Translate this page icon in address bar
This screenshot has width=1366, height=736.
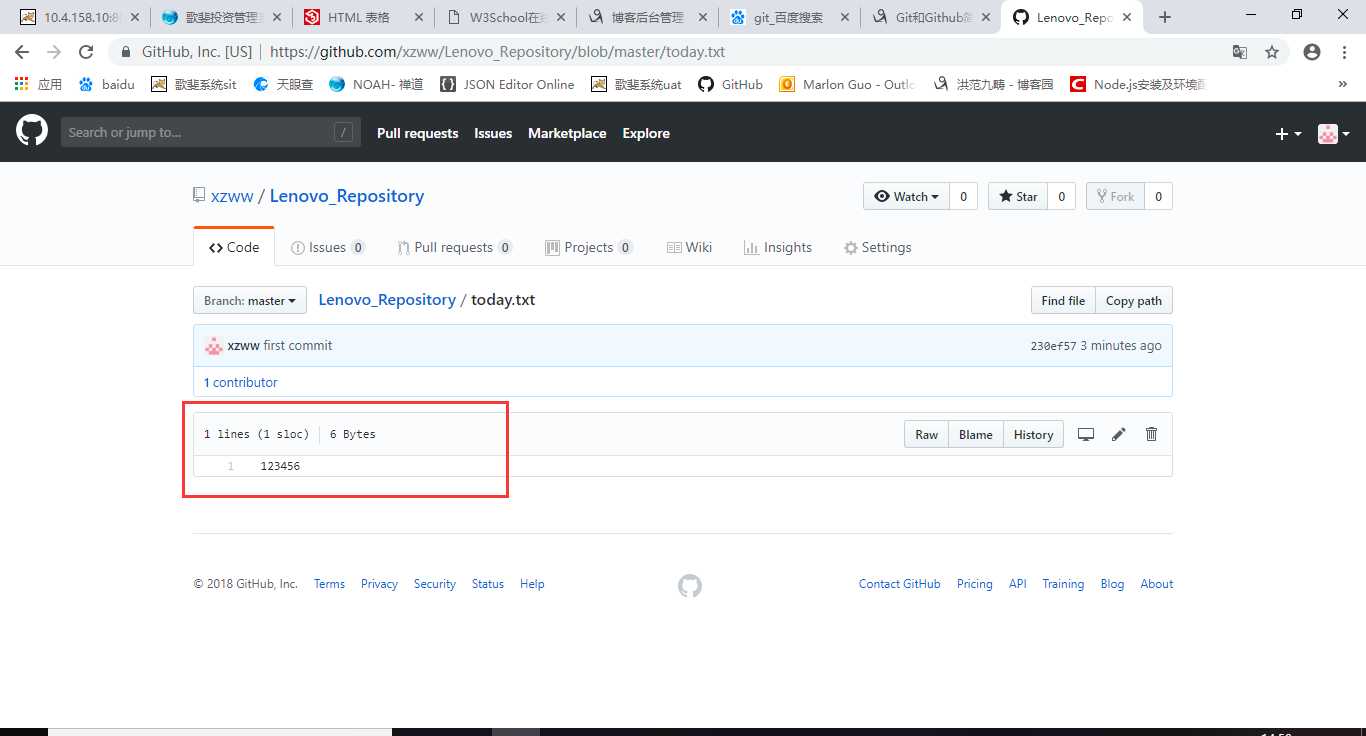[1239, 52]
